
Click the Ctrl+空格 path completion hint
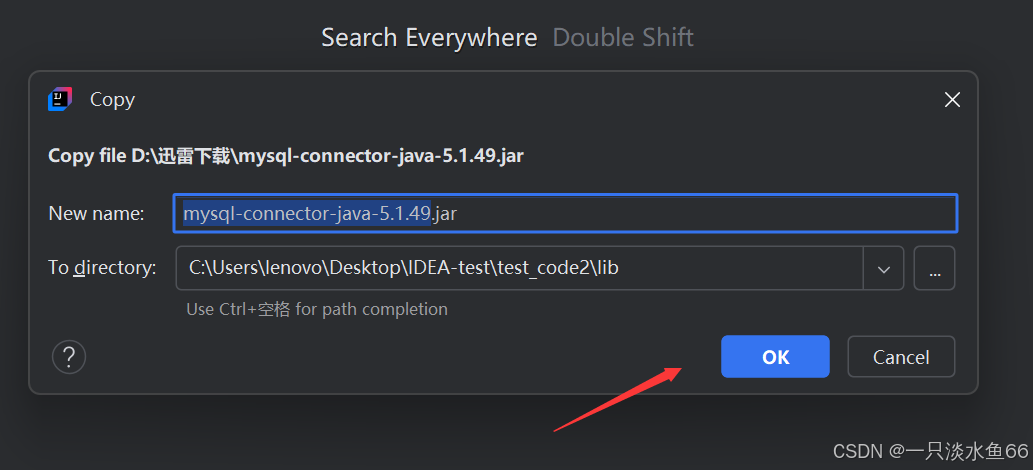coord(317,309)
